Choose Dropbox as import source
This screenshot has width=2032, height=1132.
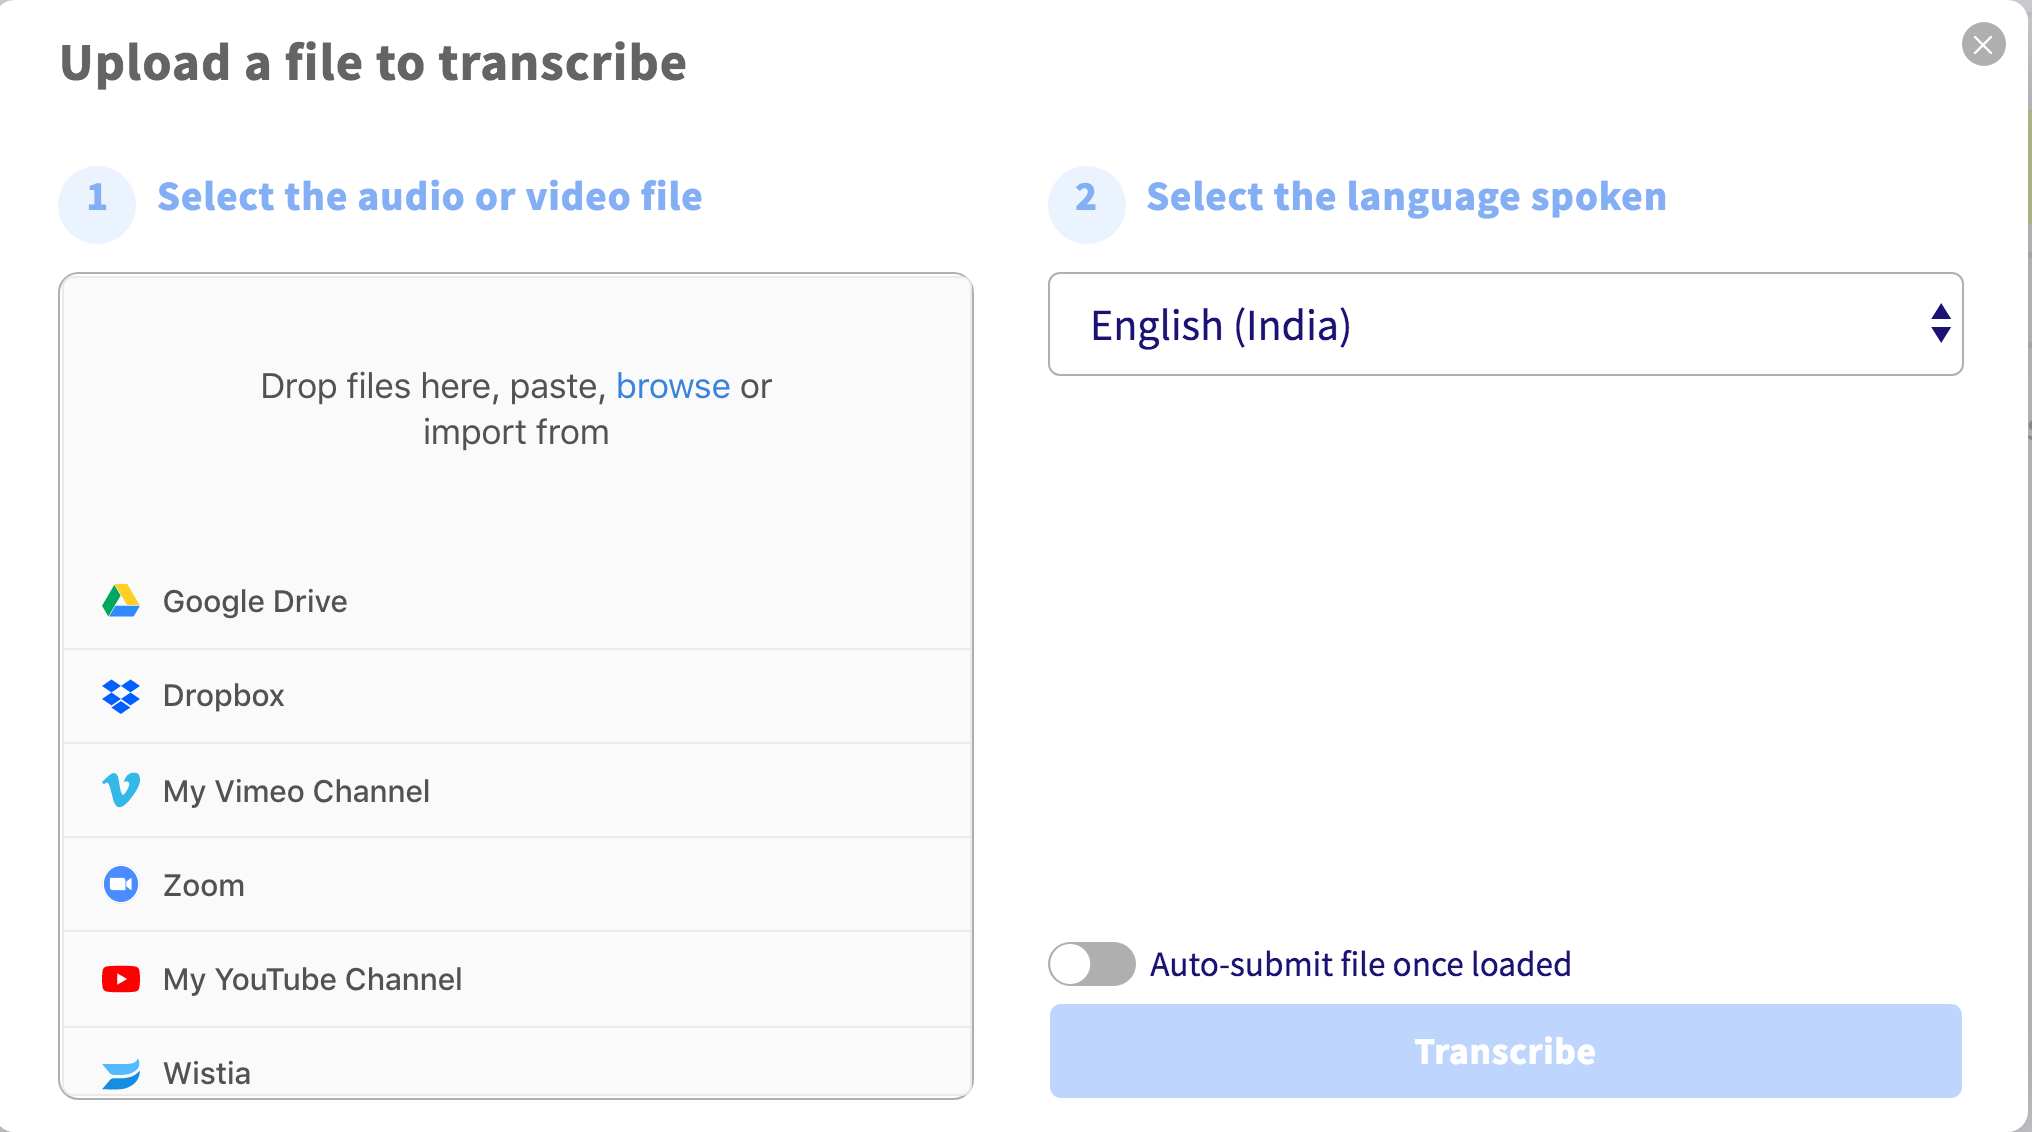(224, 696)
